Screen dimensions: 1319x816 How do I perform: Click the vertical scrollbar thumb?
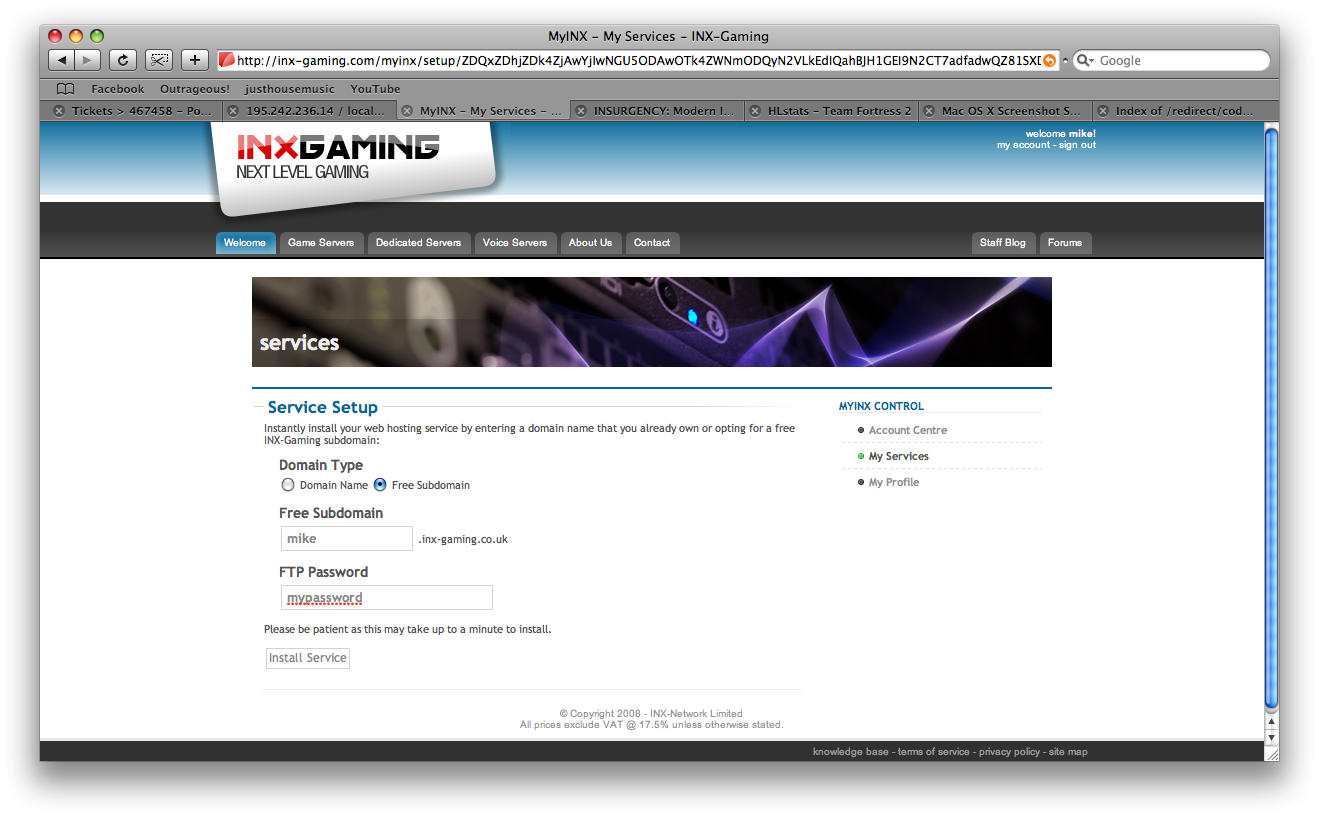1272,418
